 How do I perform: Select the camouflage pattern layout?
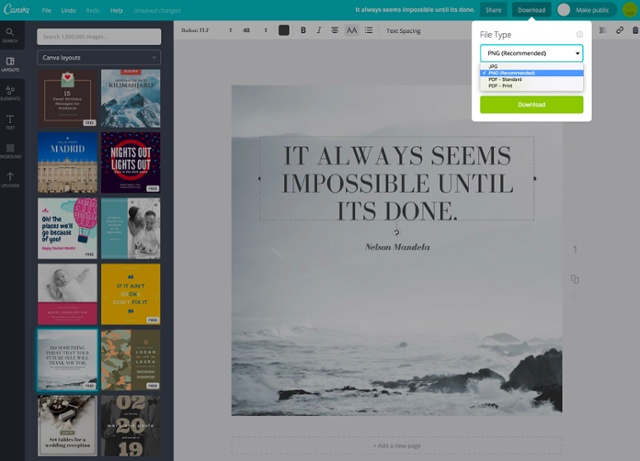pyautogui.click(x=131, y=360)
